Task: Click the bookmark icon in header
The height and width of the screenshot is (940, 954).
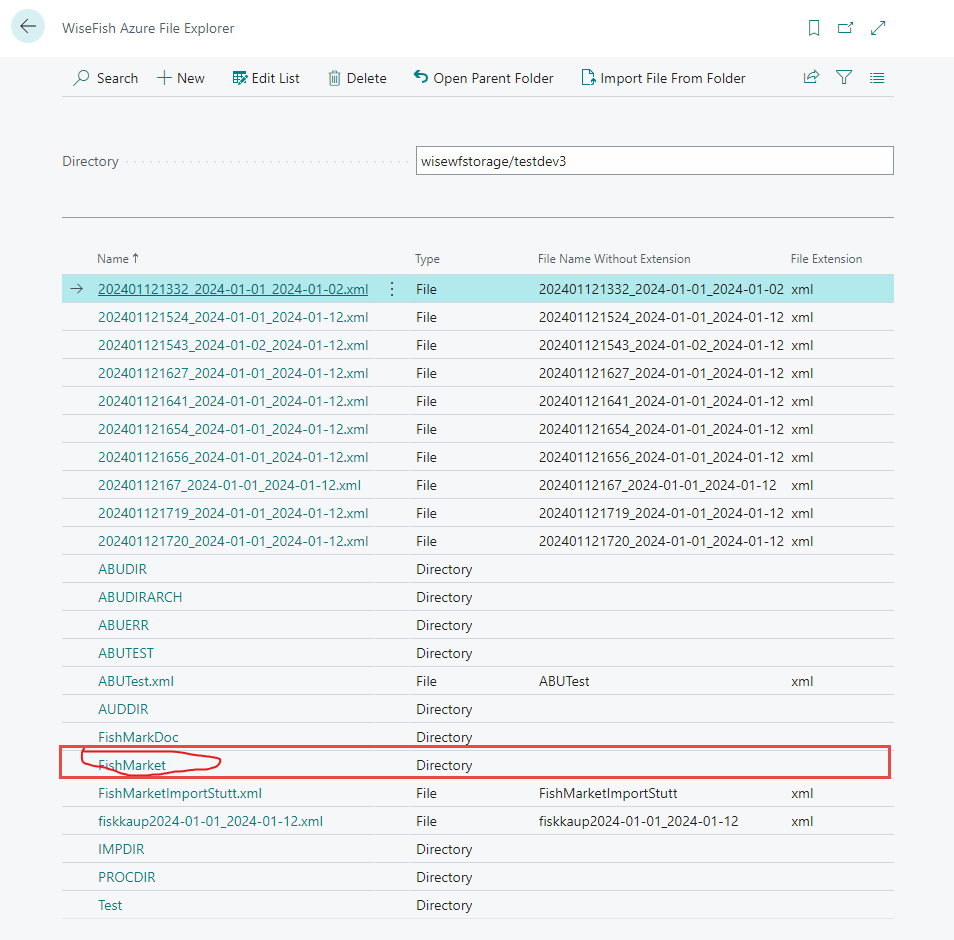Action: pyautogui.click(x=814, y=28)
